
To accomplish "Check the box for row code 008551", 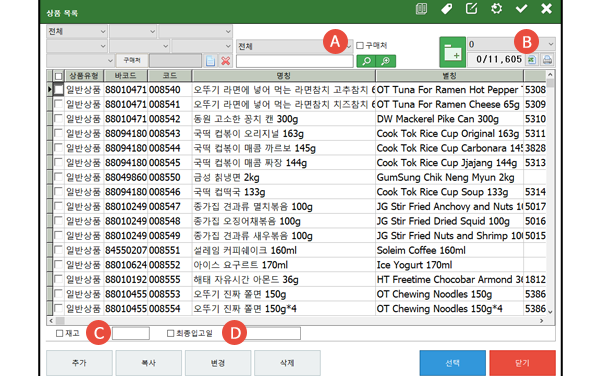I will click(58, 250).
